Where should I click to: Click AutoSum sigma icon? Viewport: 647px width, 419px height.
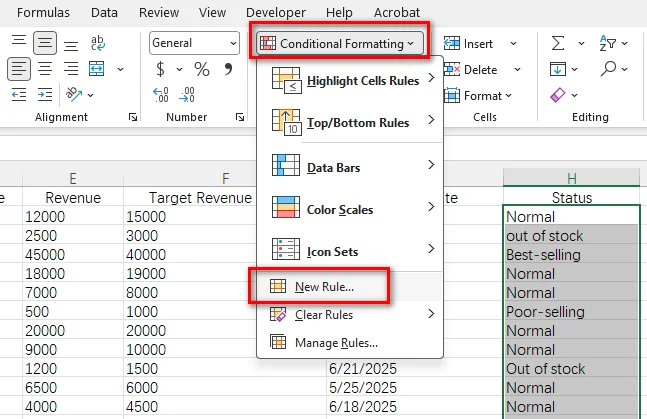pyautogui.click(x=558, y=43)
